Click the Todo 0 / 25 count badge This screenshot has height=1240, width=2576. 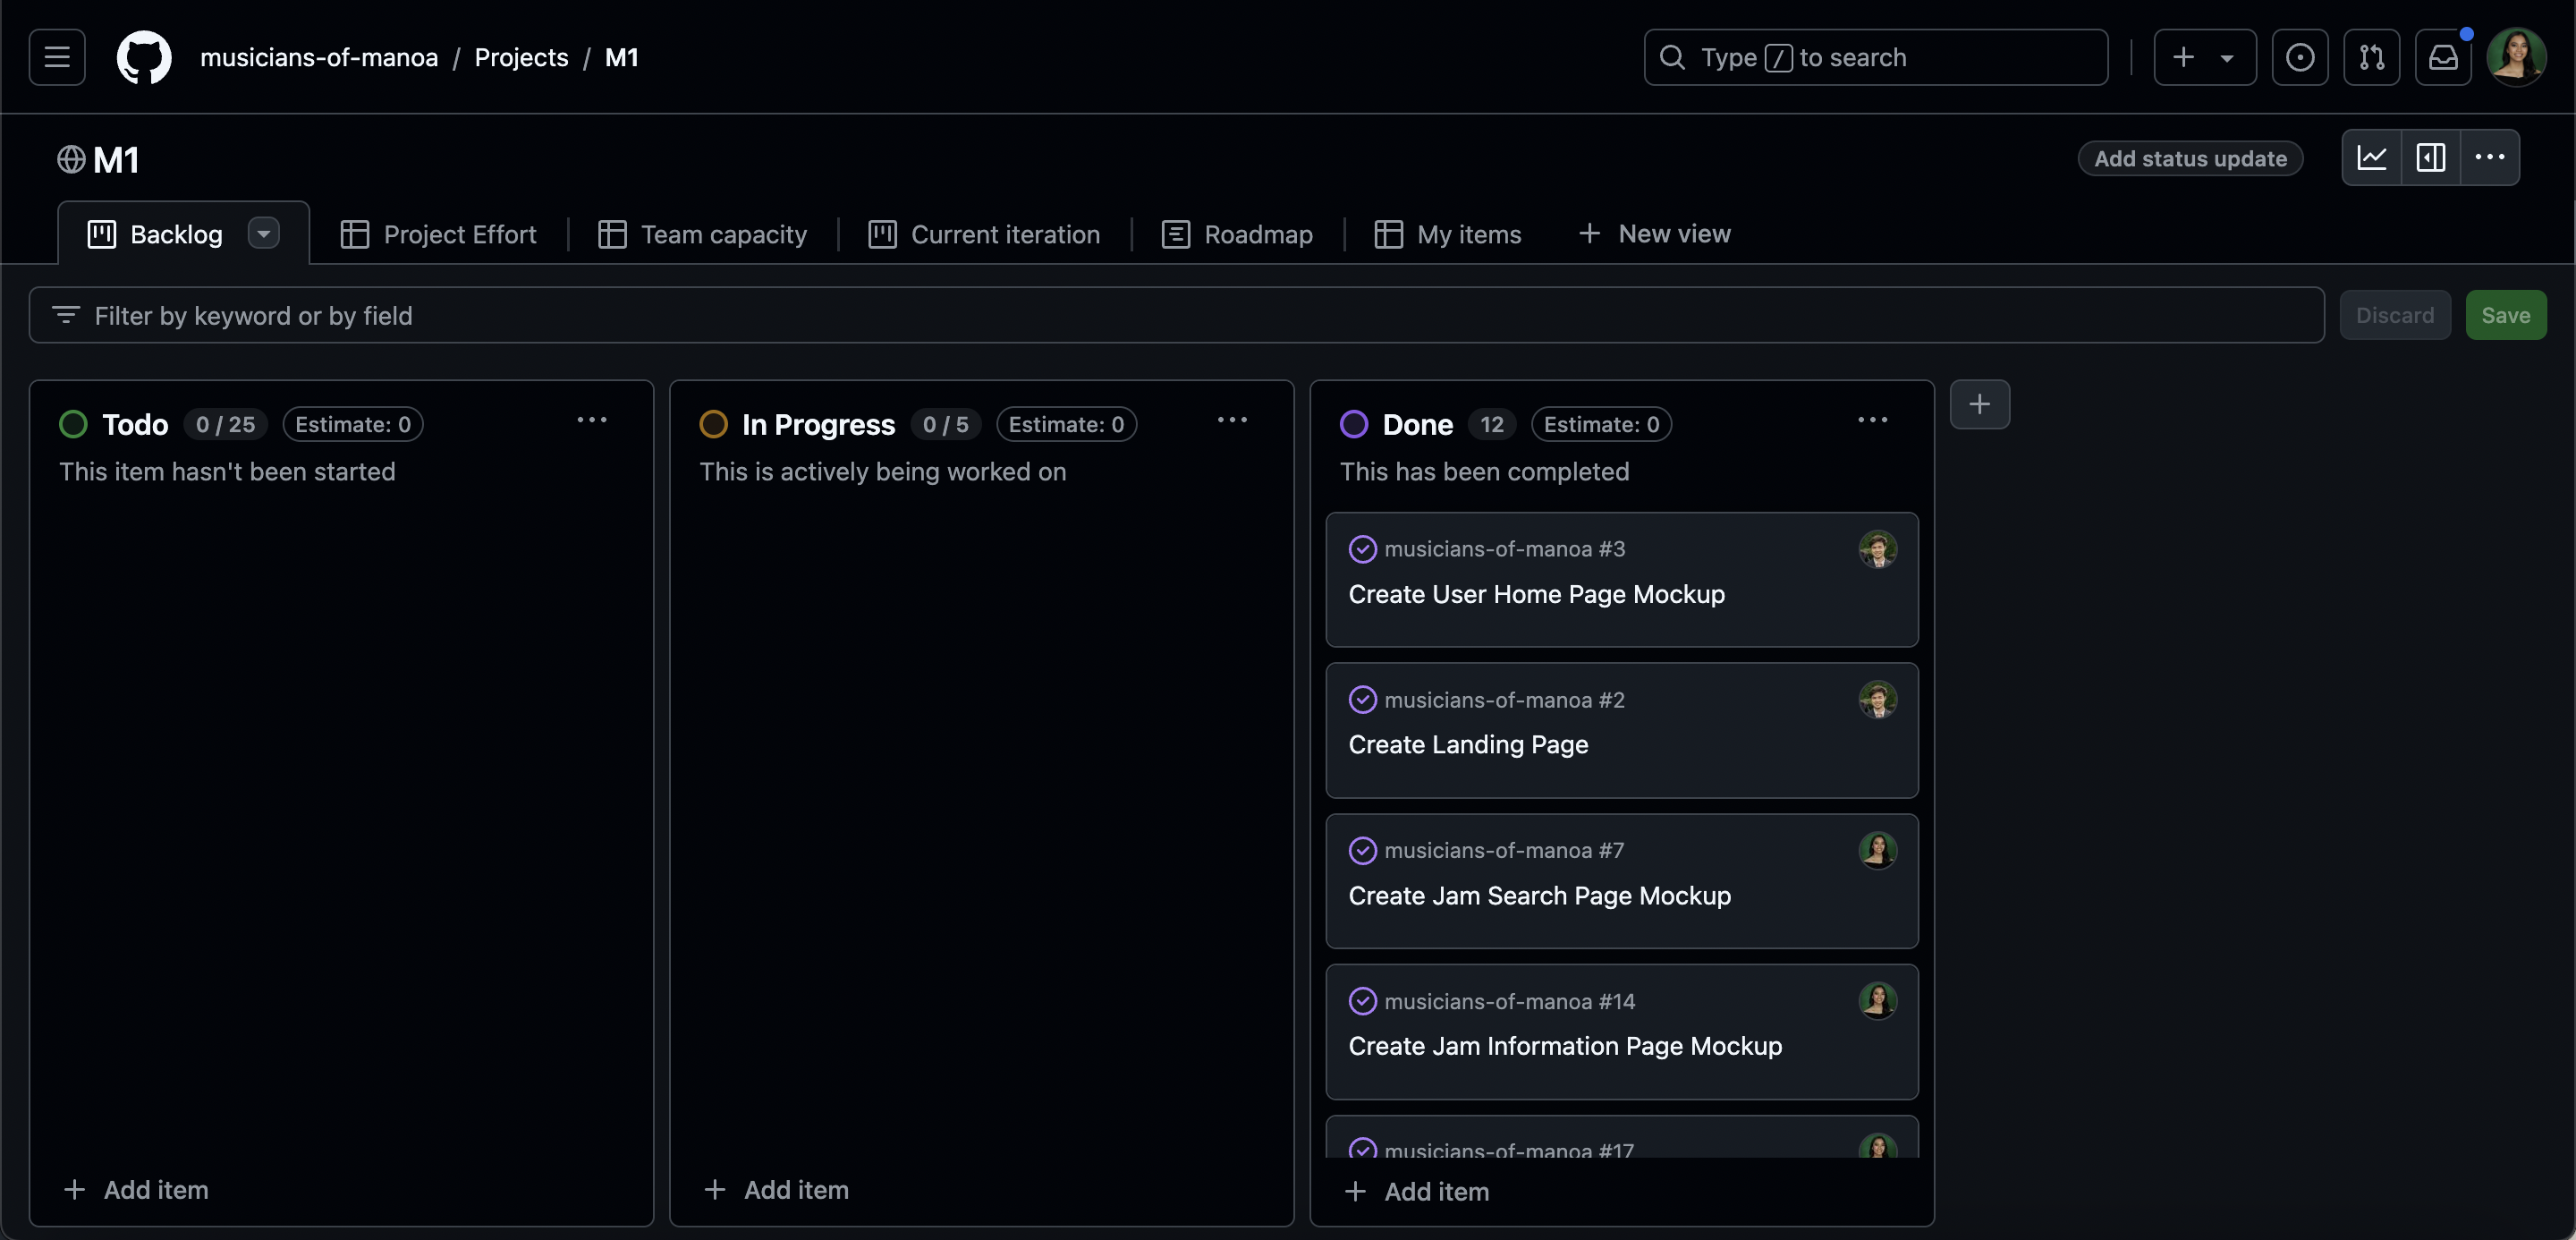(225, 424)
